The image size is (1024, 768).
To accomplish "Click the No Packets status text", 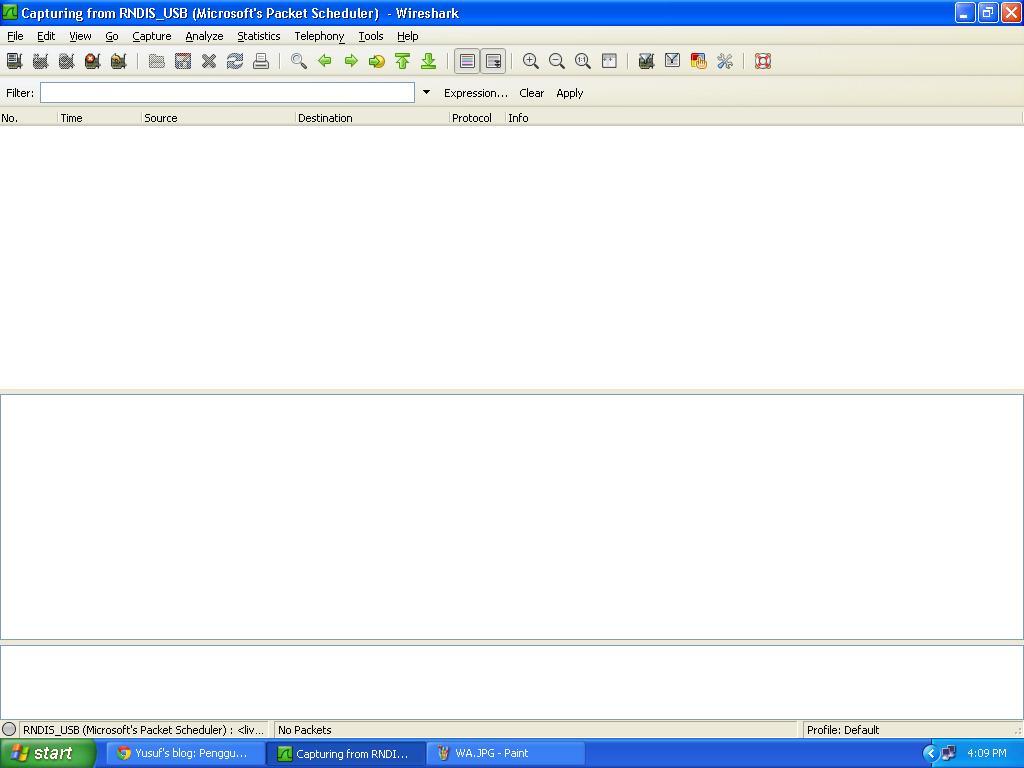I will tap(304, 730).
